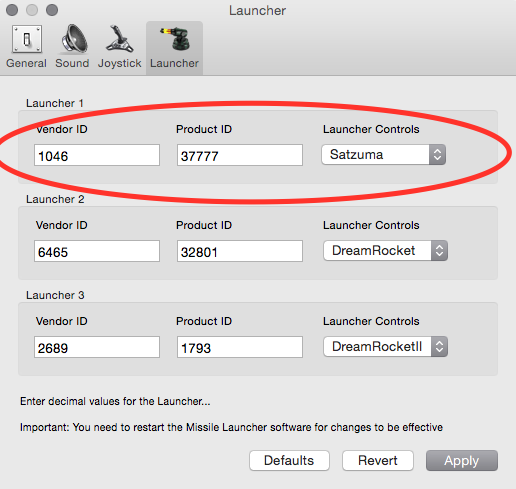Screen dimensions: 516x489
Task: Open the General preferences switch icon
Action: point(27,39)
